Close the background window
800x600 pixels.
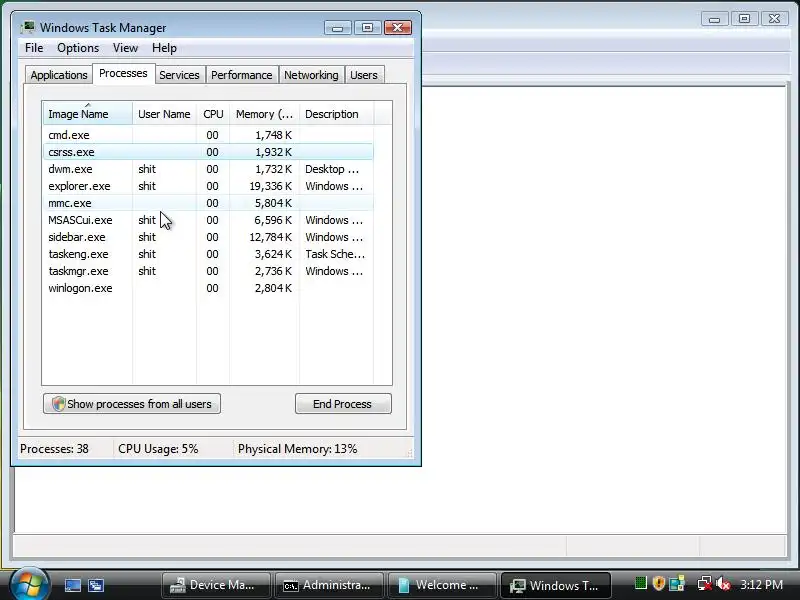pos(774,19)
